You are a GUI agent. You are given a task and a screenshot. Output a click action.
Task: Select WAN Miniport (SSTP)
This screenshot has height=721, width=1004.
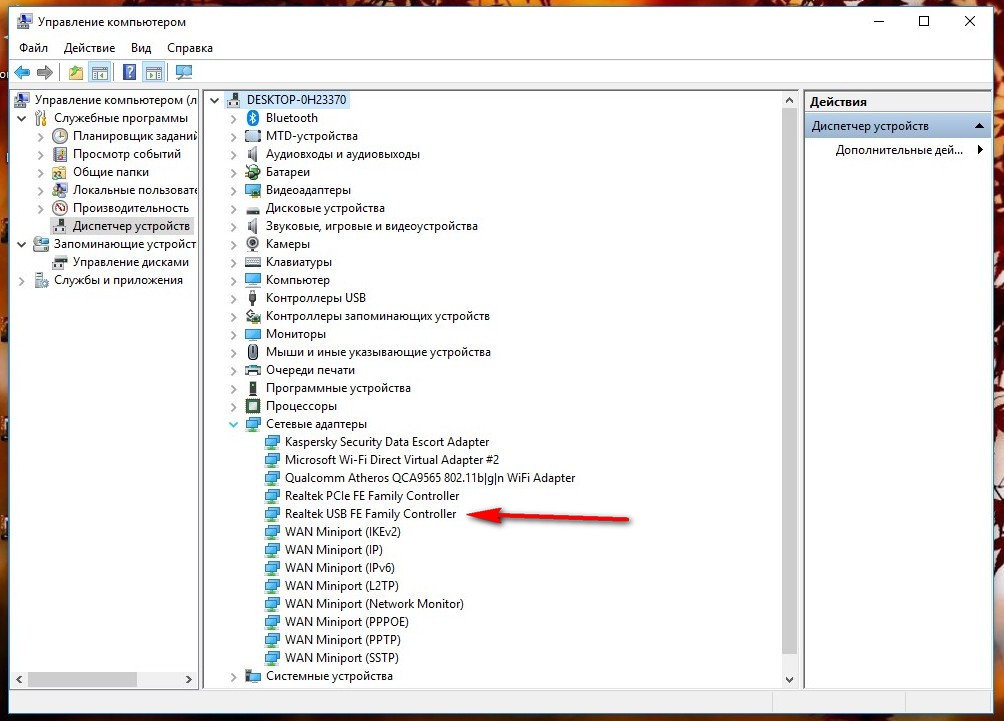point(341,658)
